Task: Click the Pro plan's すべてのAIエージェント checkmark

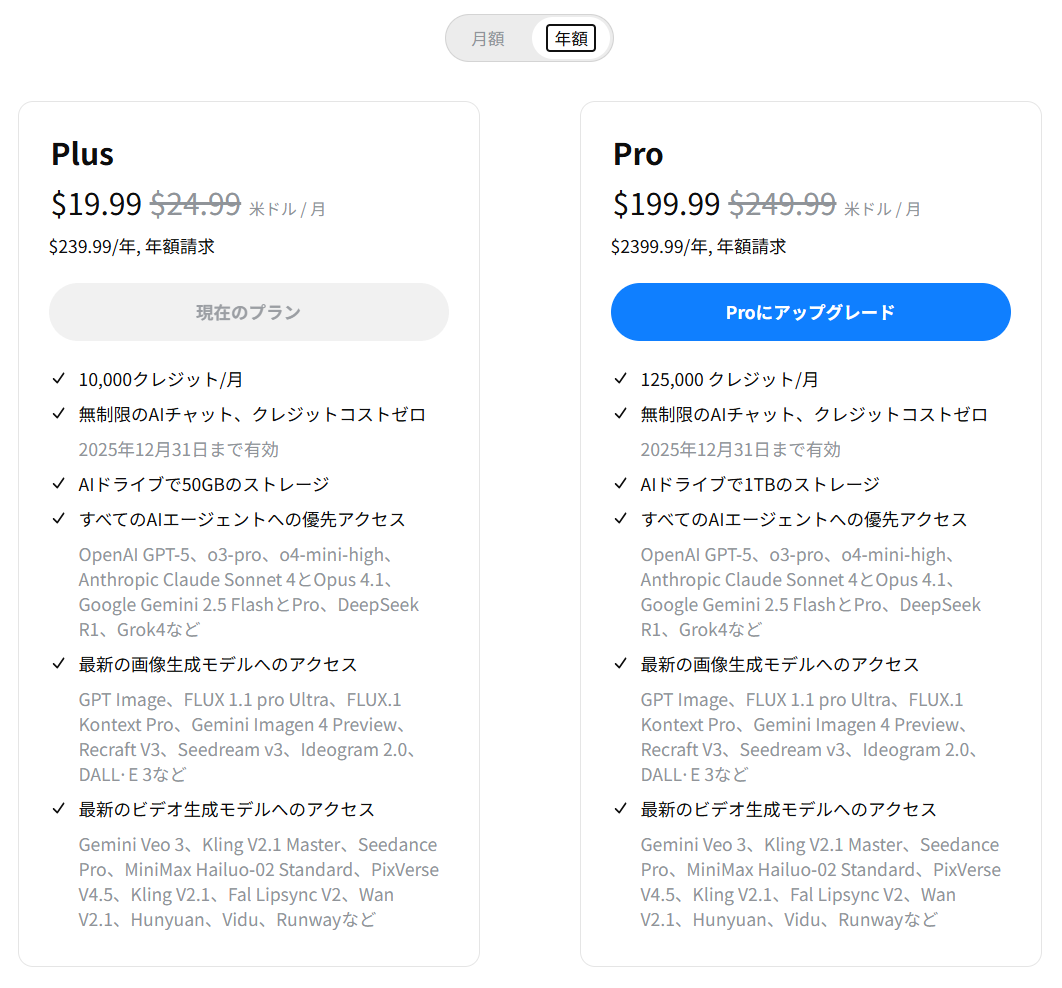Action: point(621,519)
